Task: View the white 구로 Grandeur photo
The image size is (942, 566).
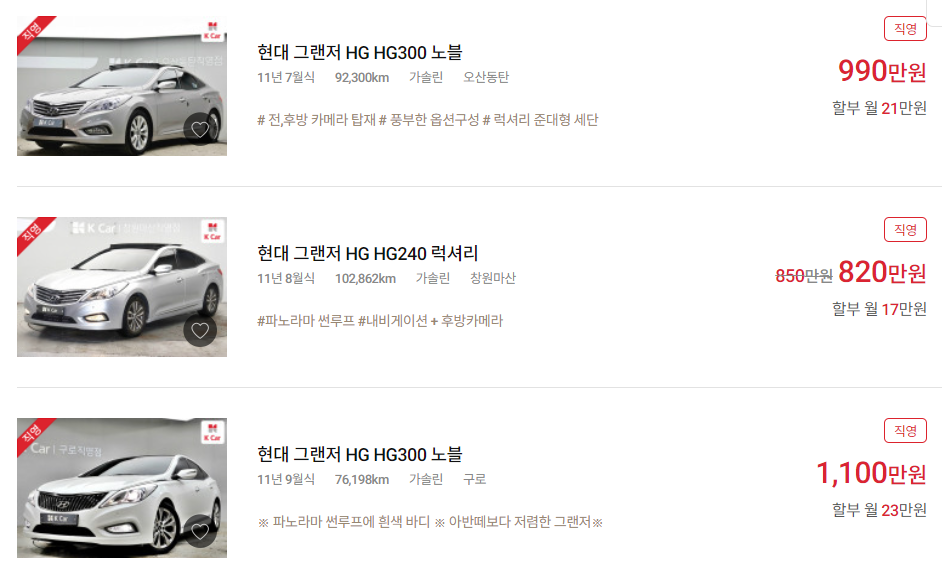Action: [x=122, y=488]
